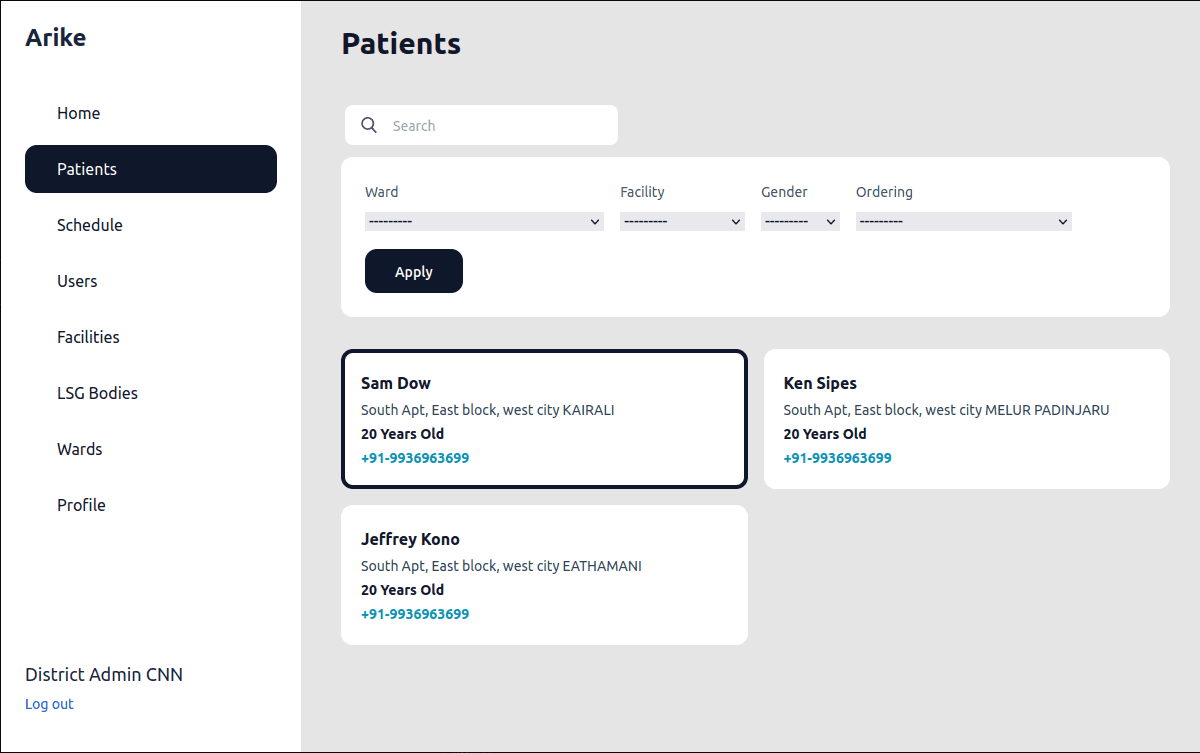
Task: Open the Ward dropdown
Action: 484,222
